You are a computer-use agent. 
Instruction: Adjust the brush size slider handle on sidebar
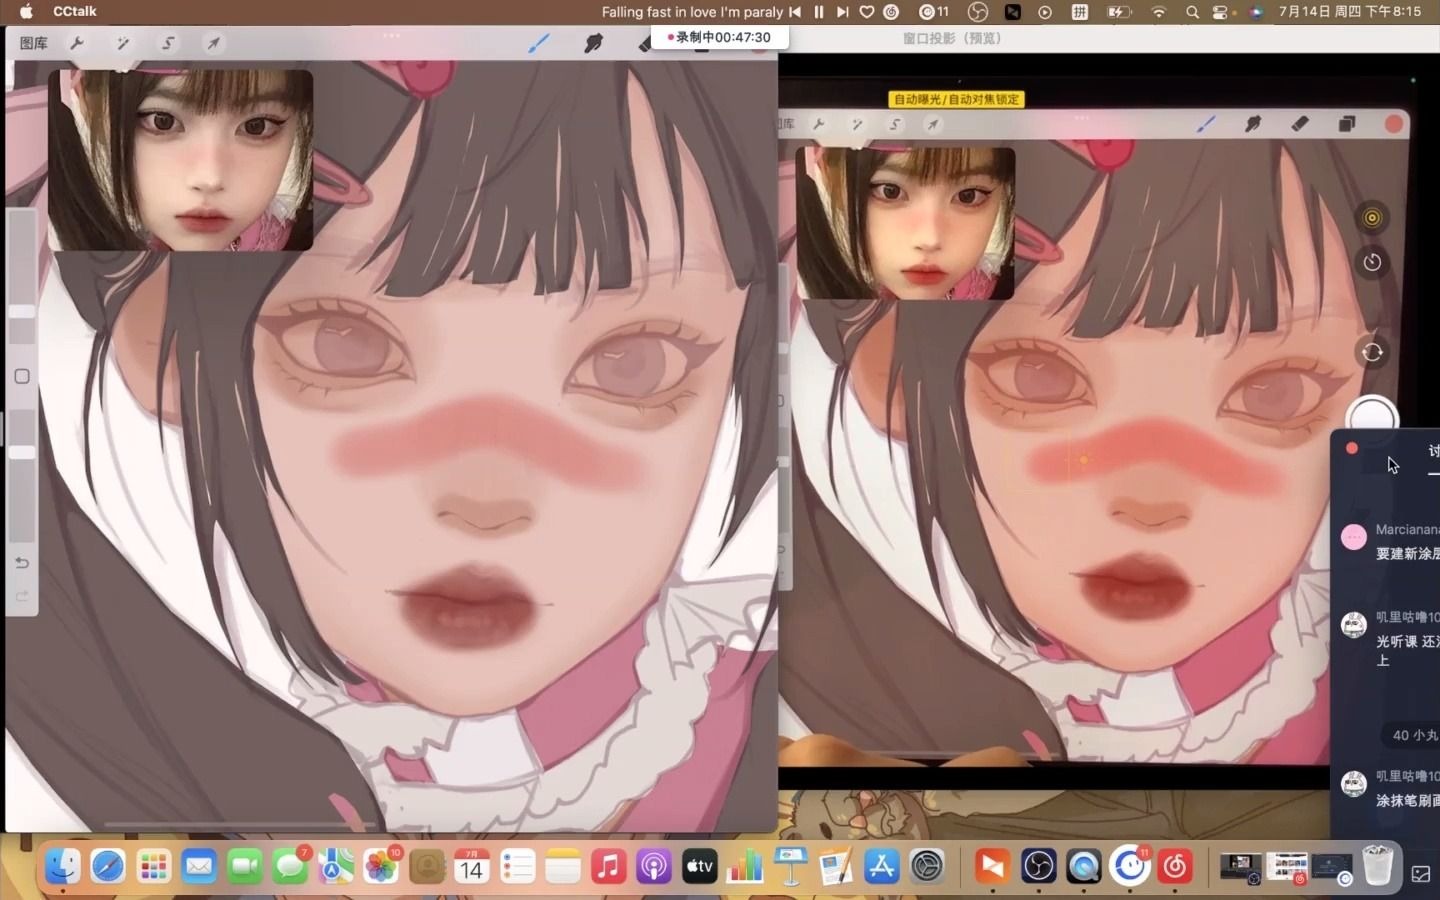click(x=22, y=312)
